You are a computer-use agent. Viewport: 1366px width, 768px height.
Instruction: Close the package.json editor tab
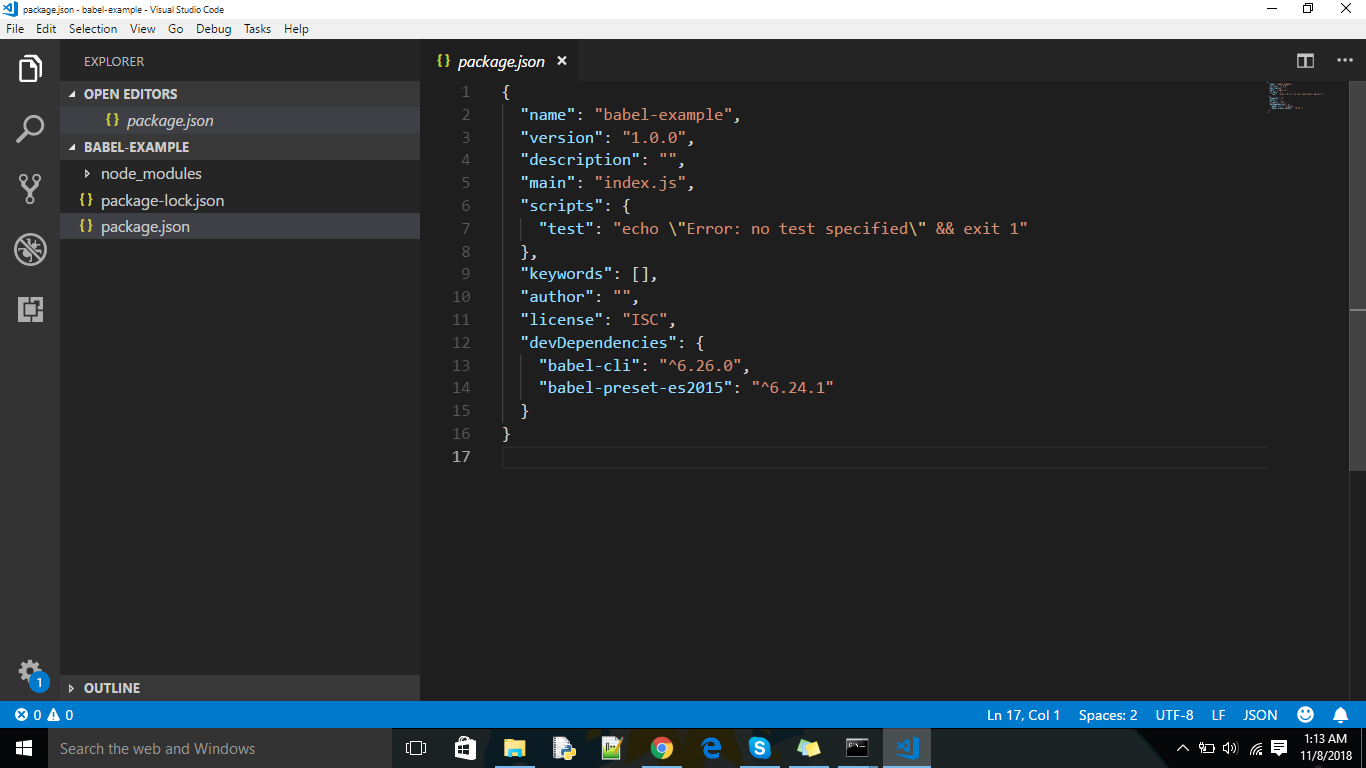pos(562,61)
